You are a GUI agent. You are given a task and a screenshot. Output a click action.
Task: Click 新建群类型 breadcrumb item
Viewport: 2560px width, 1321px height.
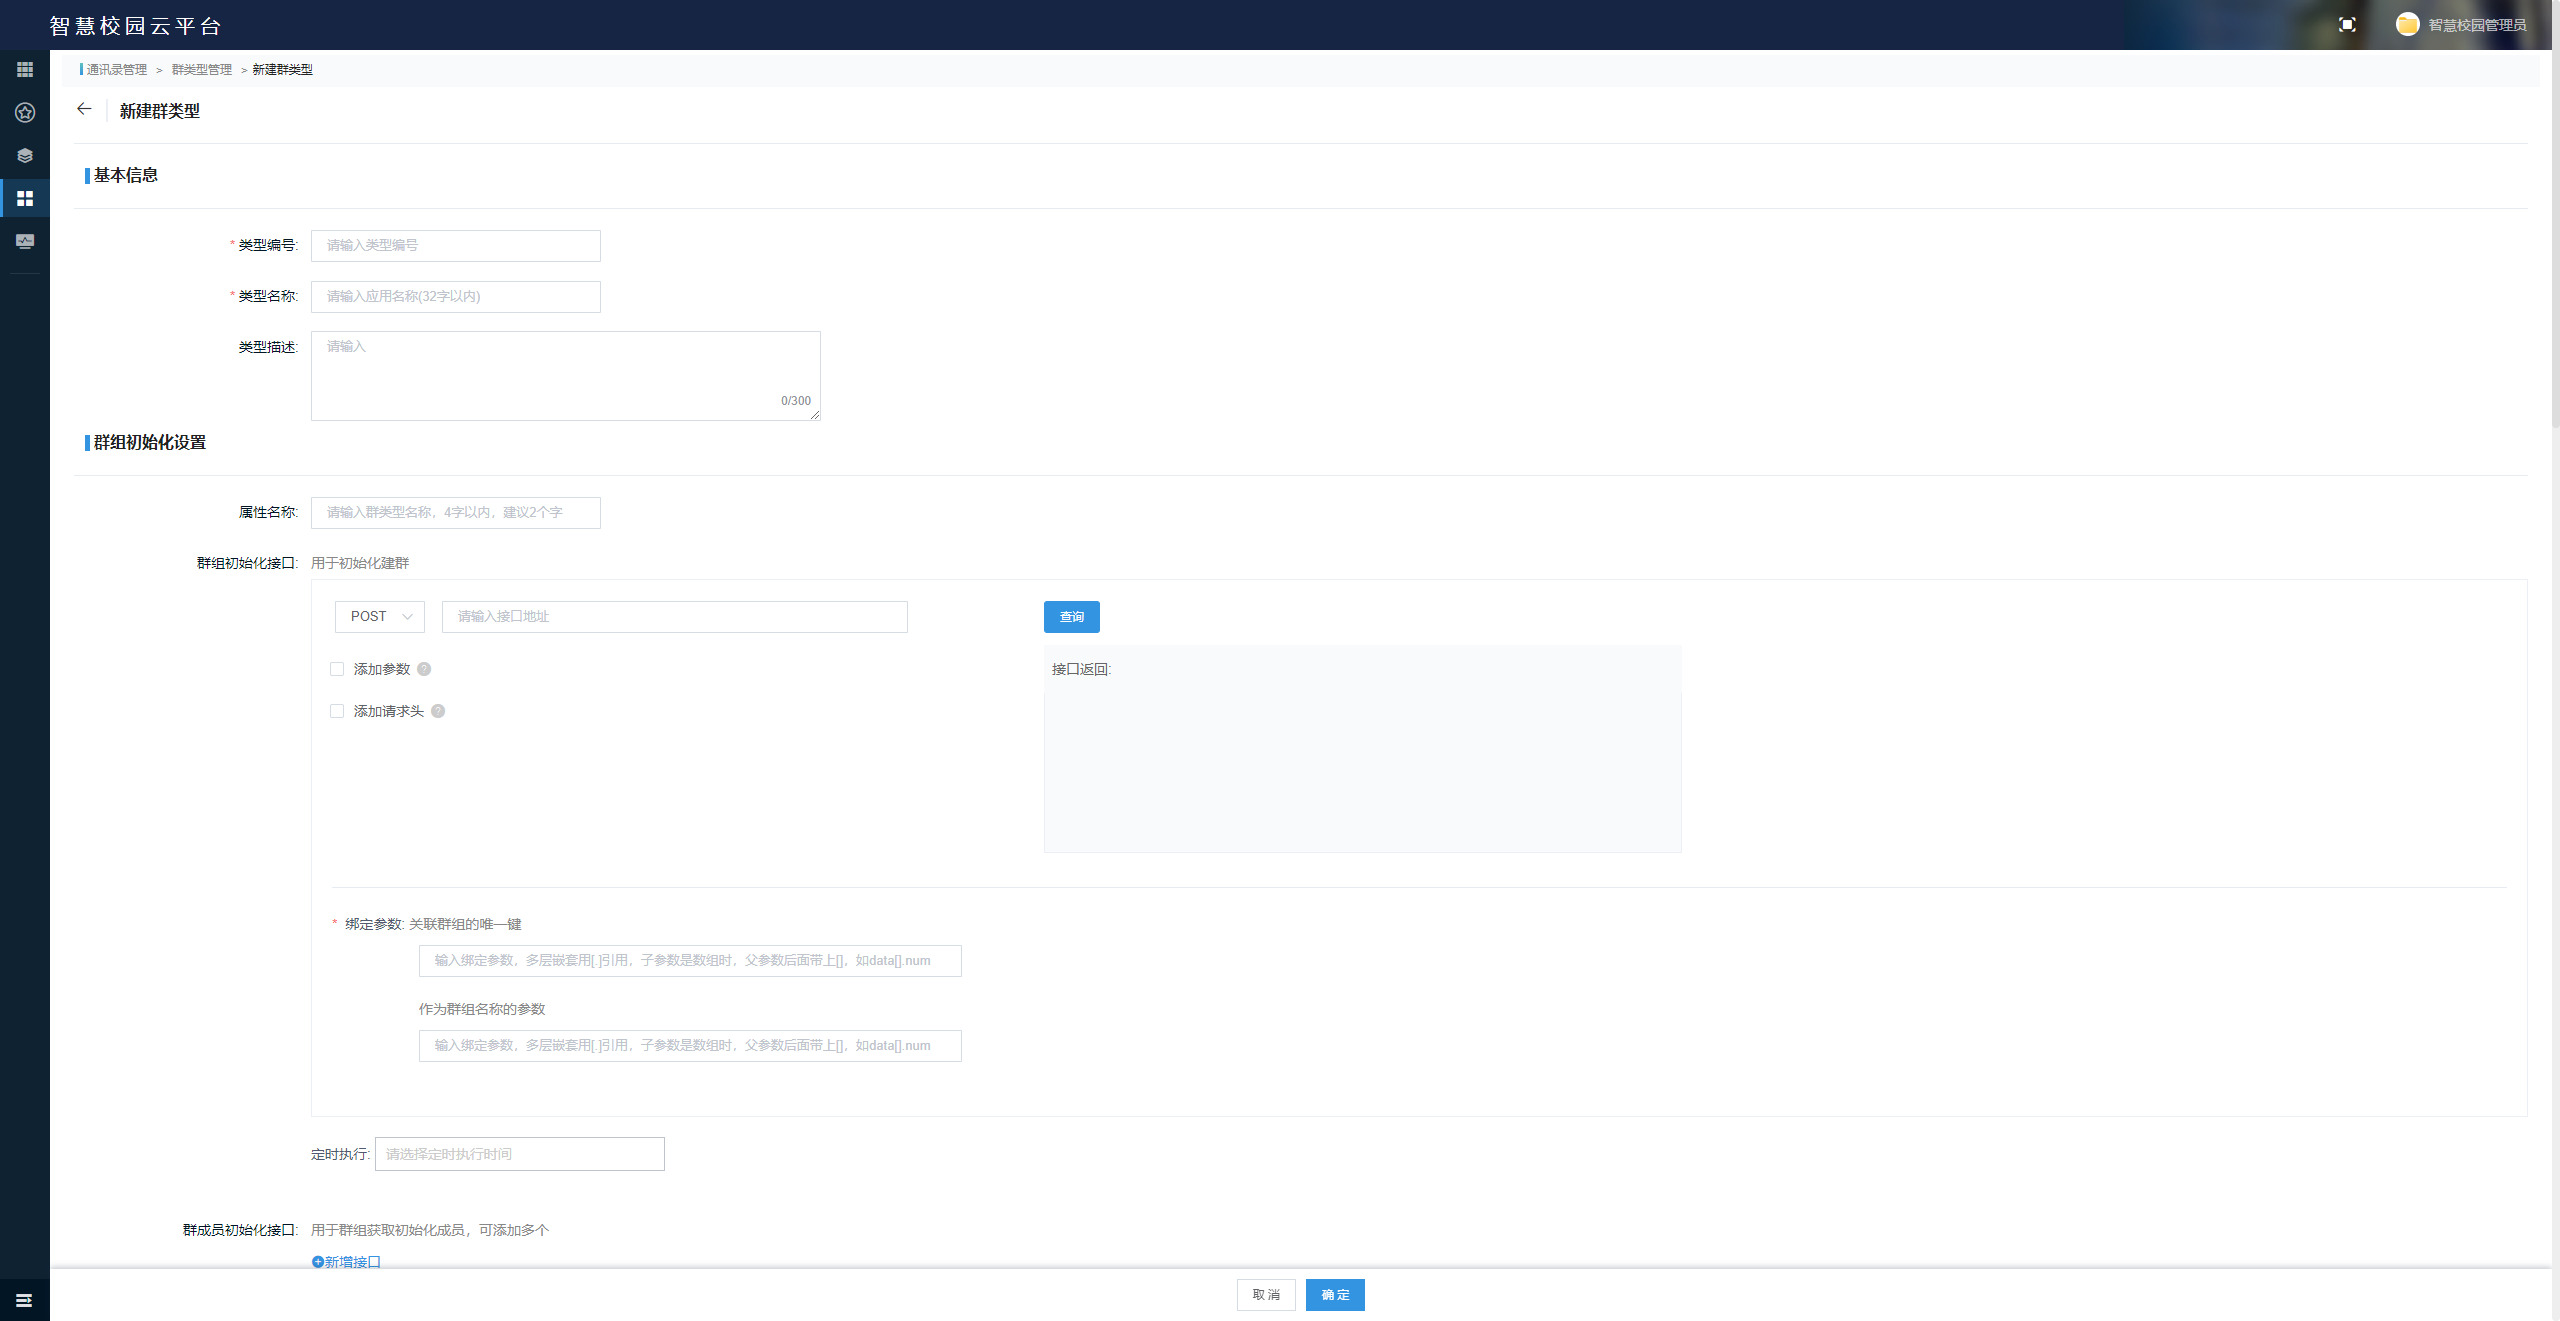[283, 69]
